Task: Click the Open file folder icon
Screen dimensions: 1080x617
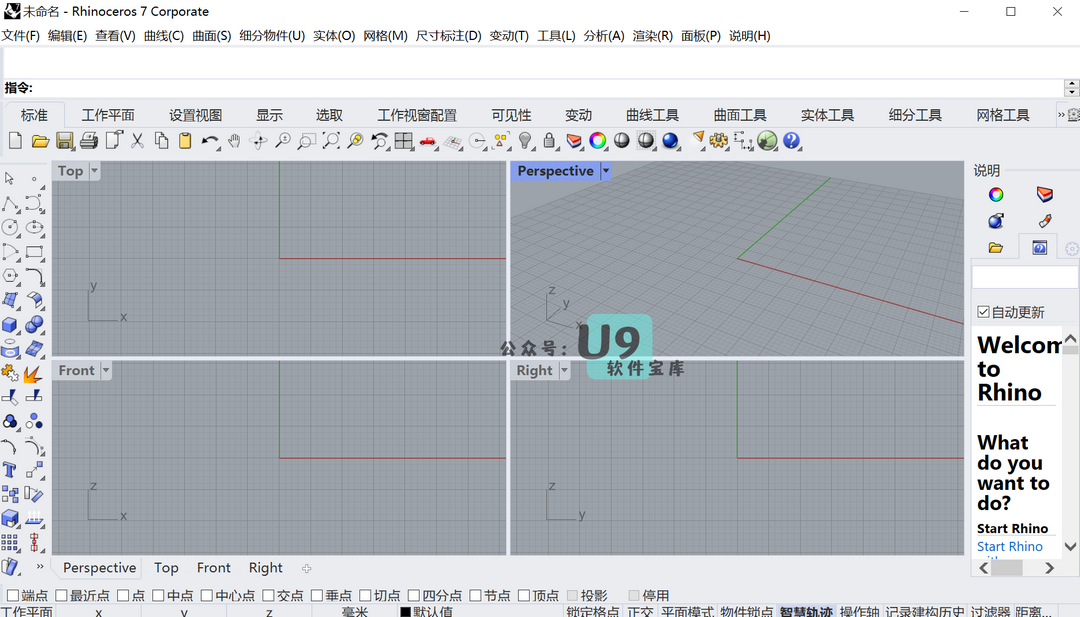Action: click(x=40, y=141)
